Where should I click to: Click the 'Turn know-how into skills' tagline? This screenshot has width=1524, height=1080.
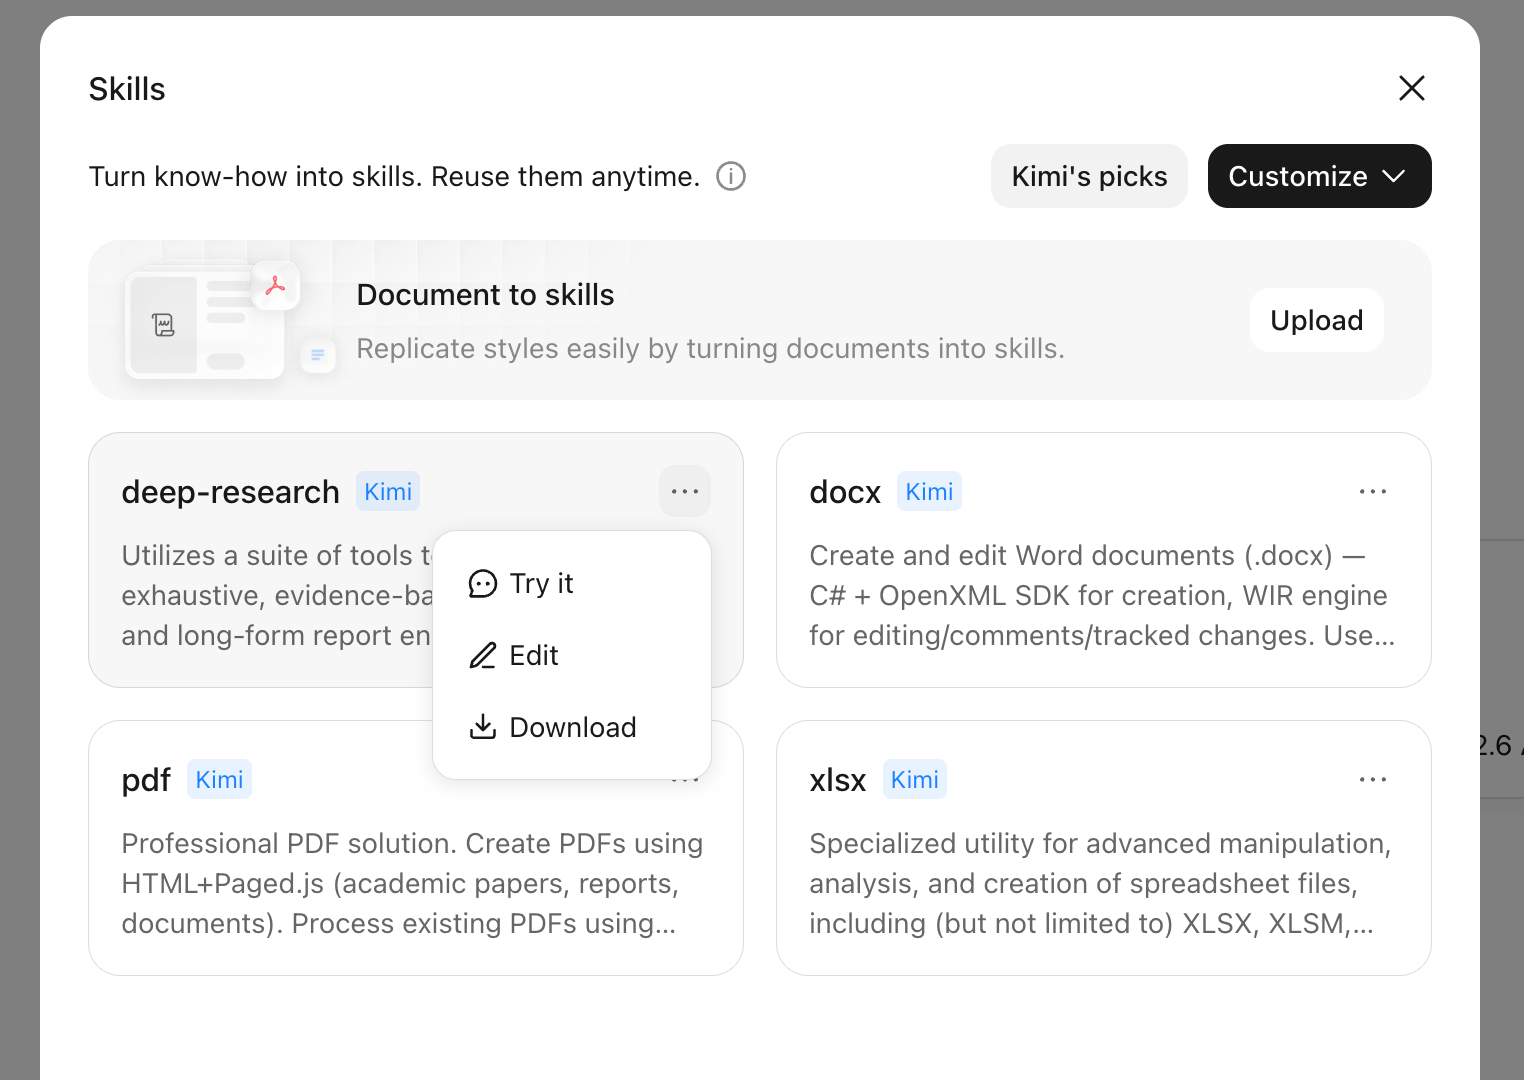coord(394,176)
